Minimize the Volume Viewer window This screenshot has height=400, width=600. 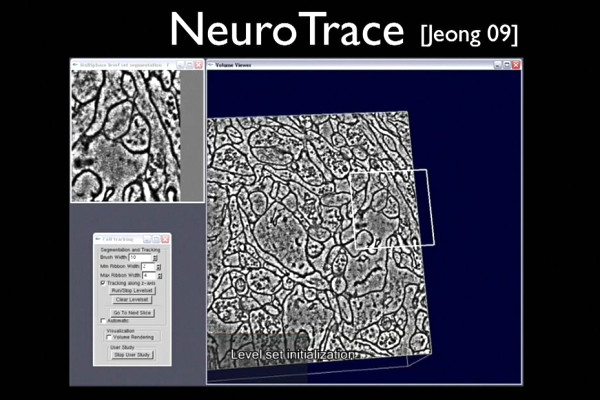click(x=499, y=64)
